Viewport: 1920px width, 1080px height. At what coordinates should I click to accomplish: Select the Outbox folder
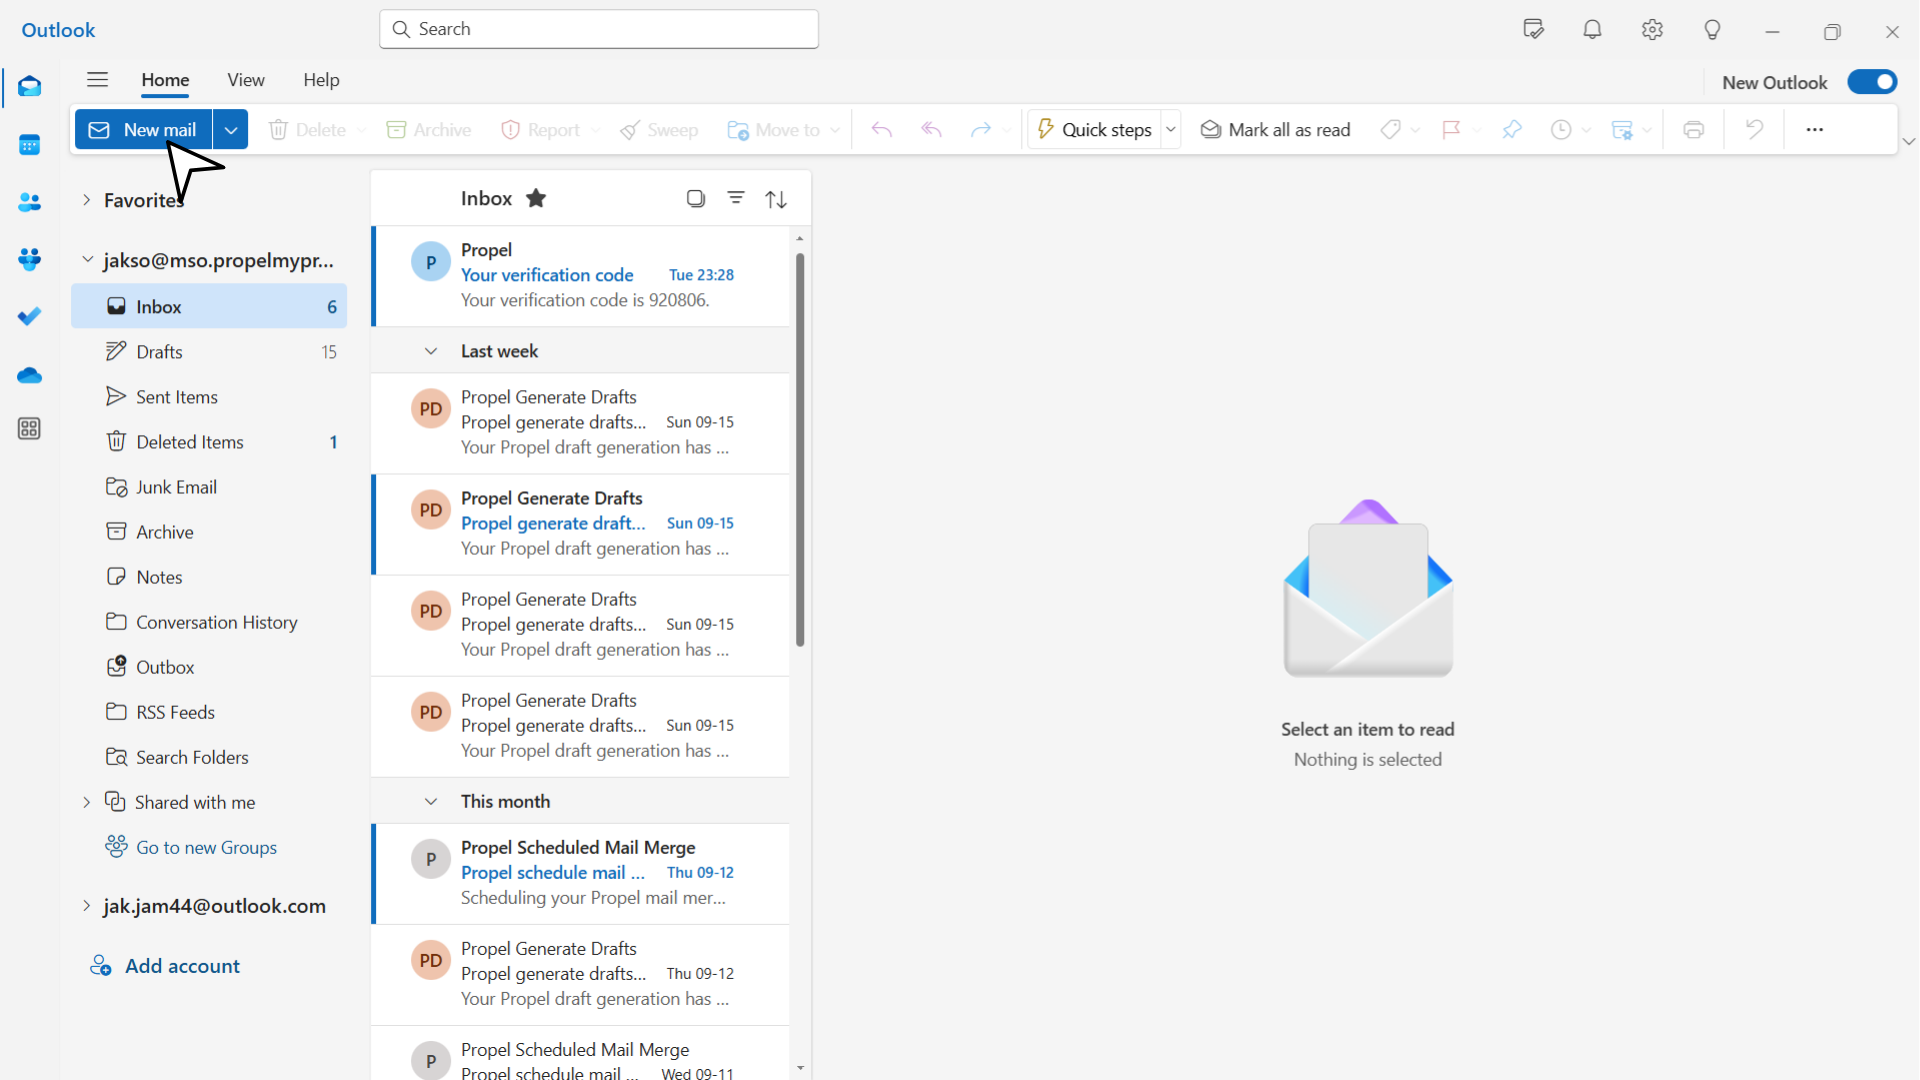point(209,667)
